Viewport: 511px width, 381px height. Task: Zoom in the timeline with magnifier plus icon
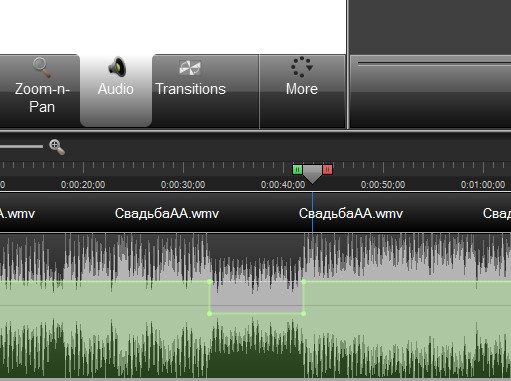(x=57, y=147)
